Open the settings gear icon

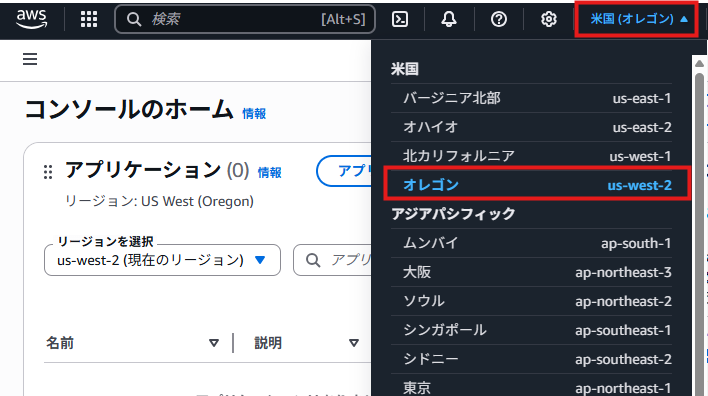pos(549,19)
